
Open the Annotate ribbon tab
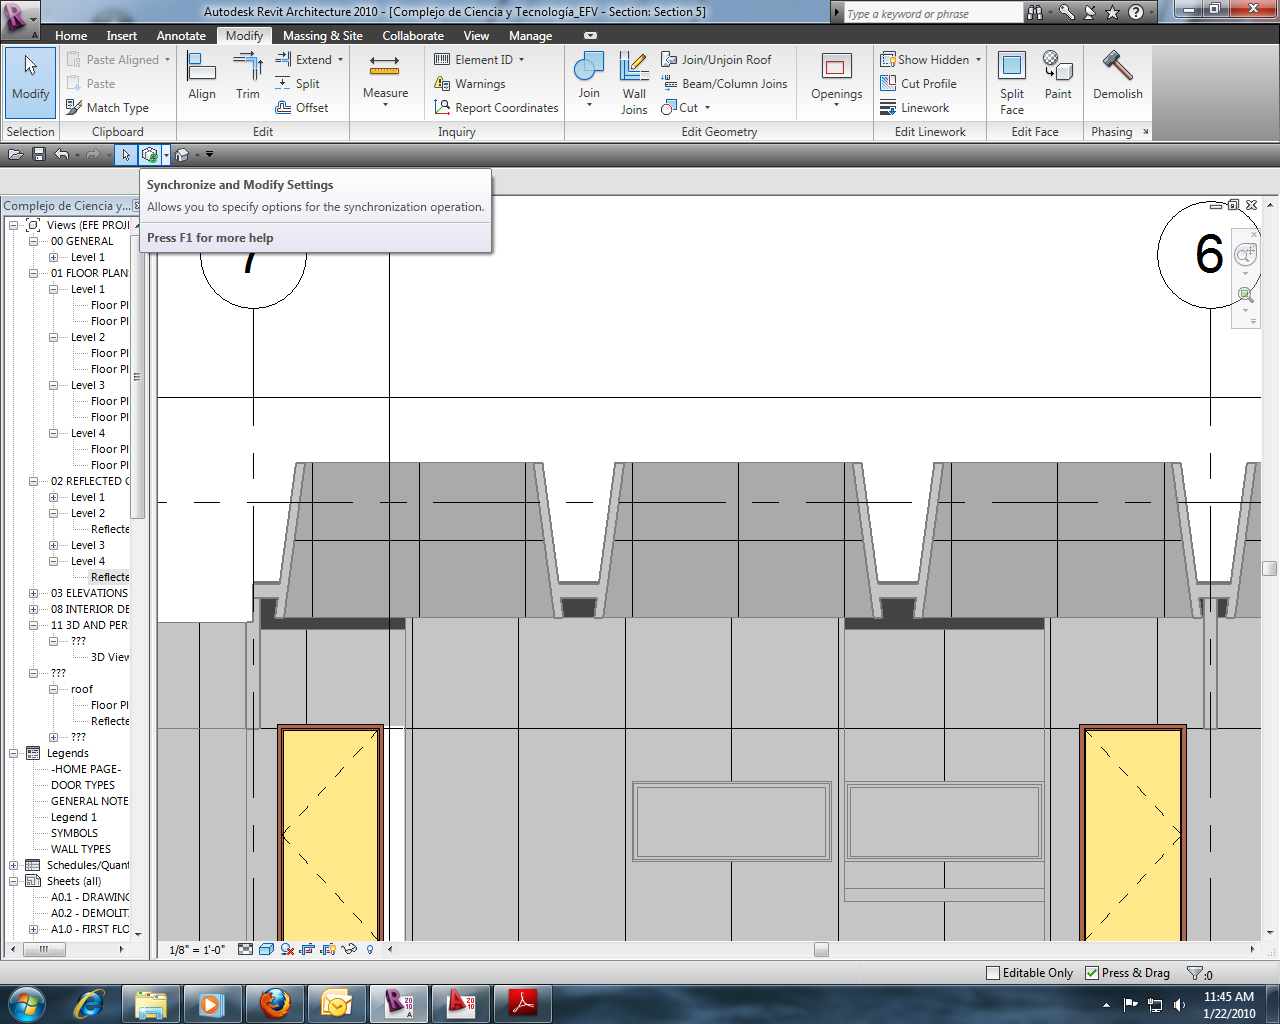[x=181, y=36]
